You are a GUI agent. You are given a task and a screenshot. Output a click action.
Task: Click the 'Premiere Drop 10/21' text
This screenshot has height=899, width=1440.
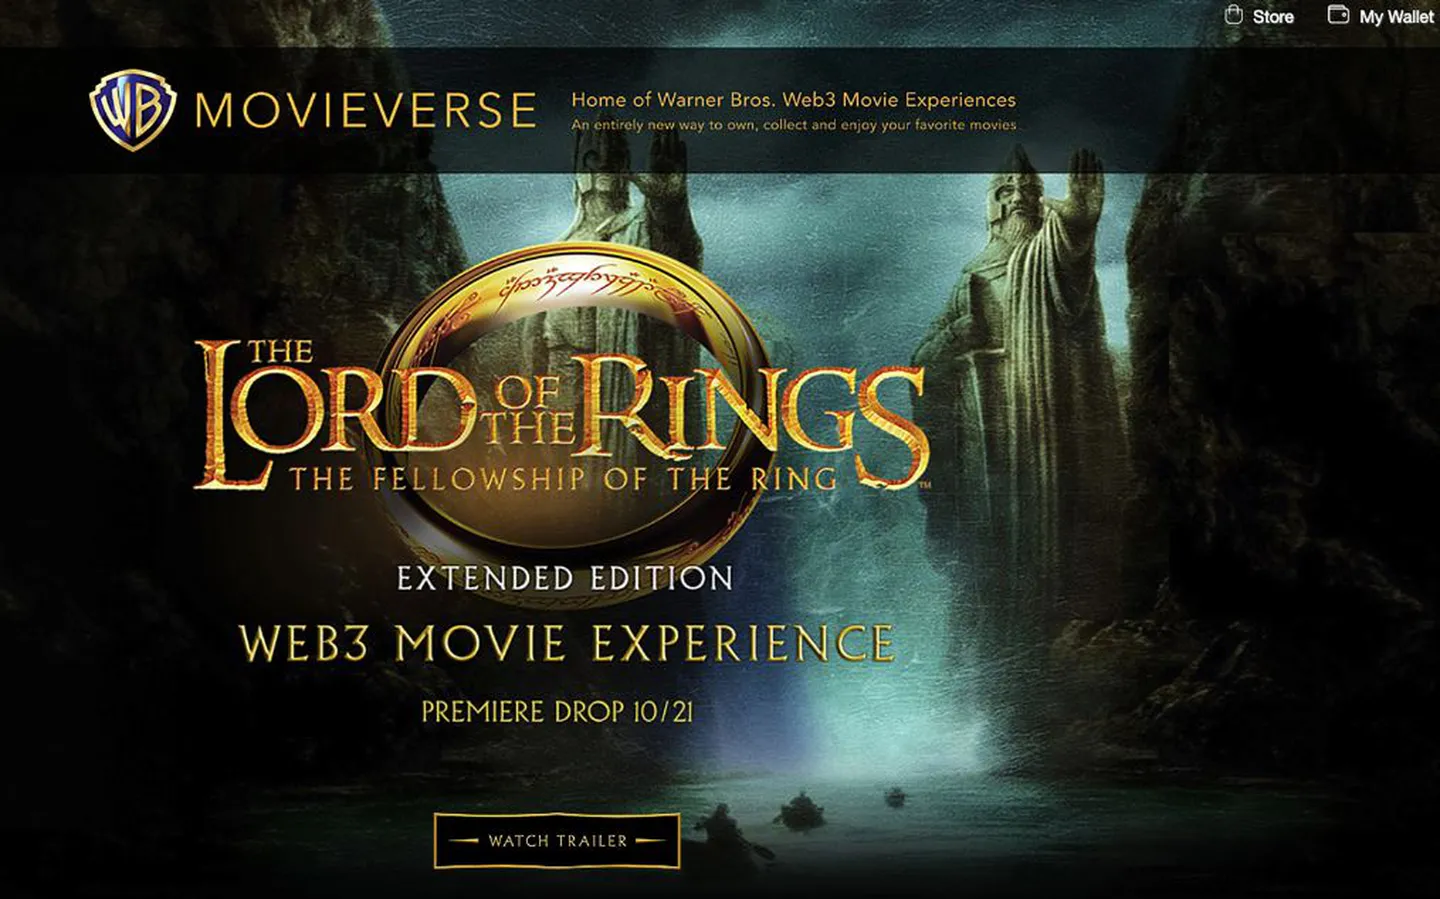(557, 712)
